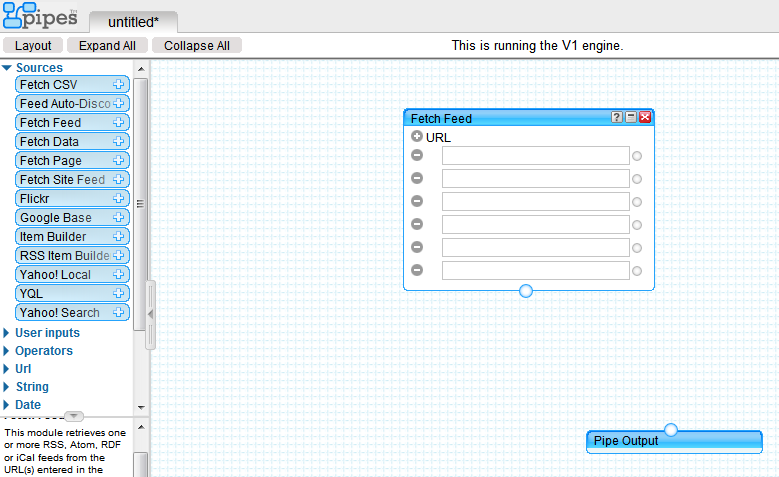This screenshot has height=477, width=779.
Task: Click the plus icon on Yahoo! Local
Action: [118, 274]
